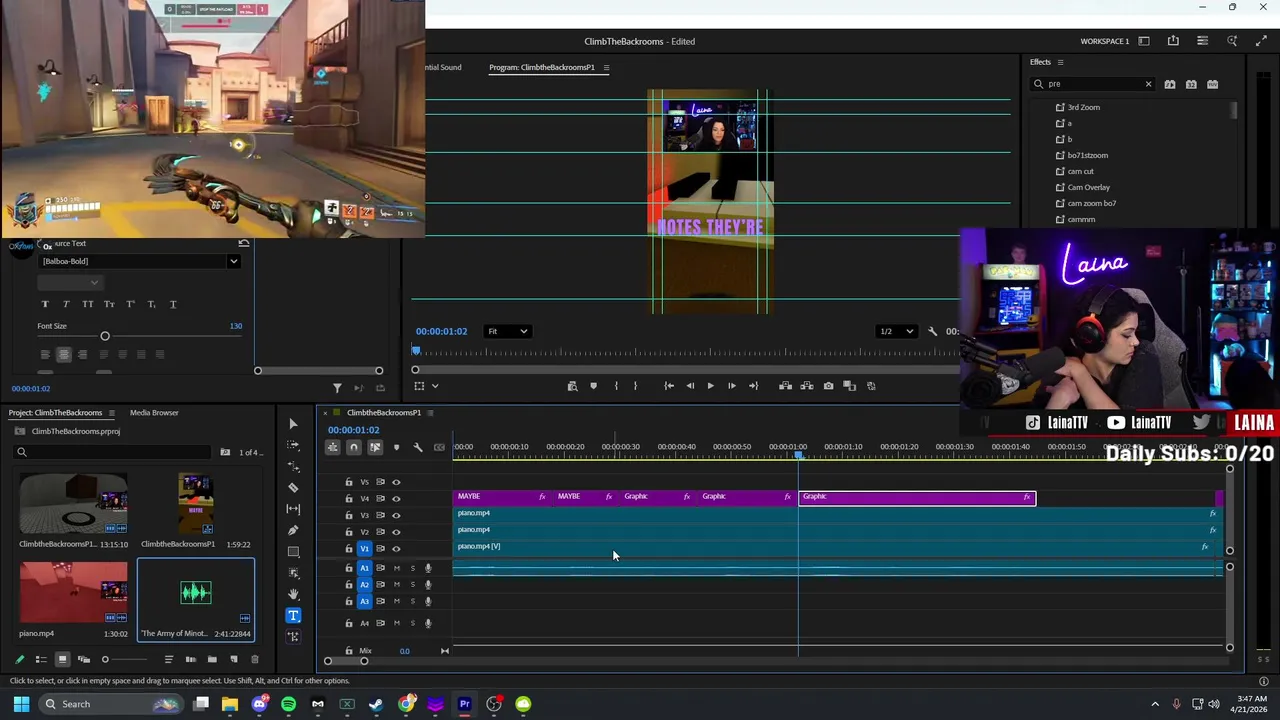The image size is (1280, 720).
Task: Click Mark In in Program monitor
Action: pos(615,386)
